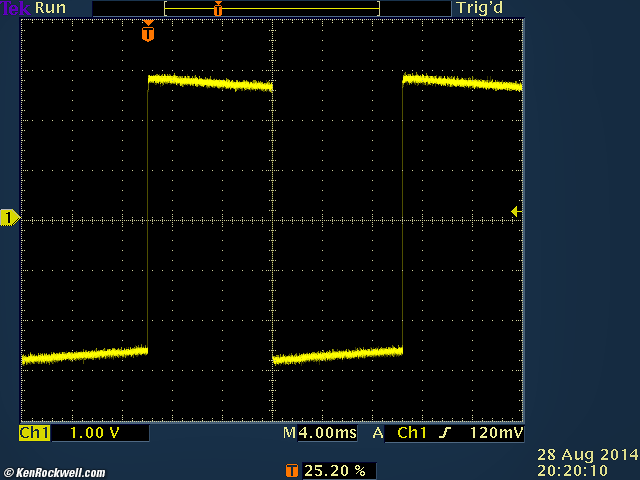The width and height of the screenshot is (640, 480).
Task: Click the 25.20 % trigger position readout
Action: tap(335, 471)
